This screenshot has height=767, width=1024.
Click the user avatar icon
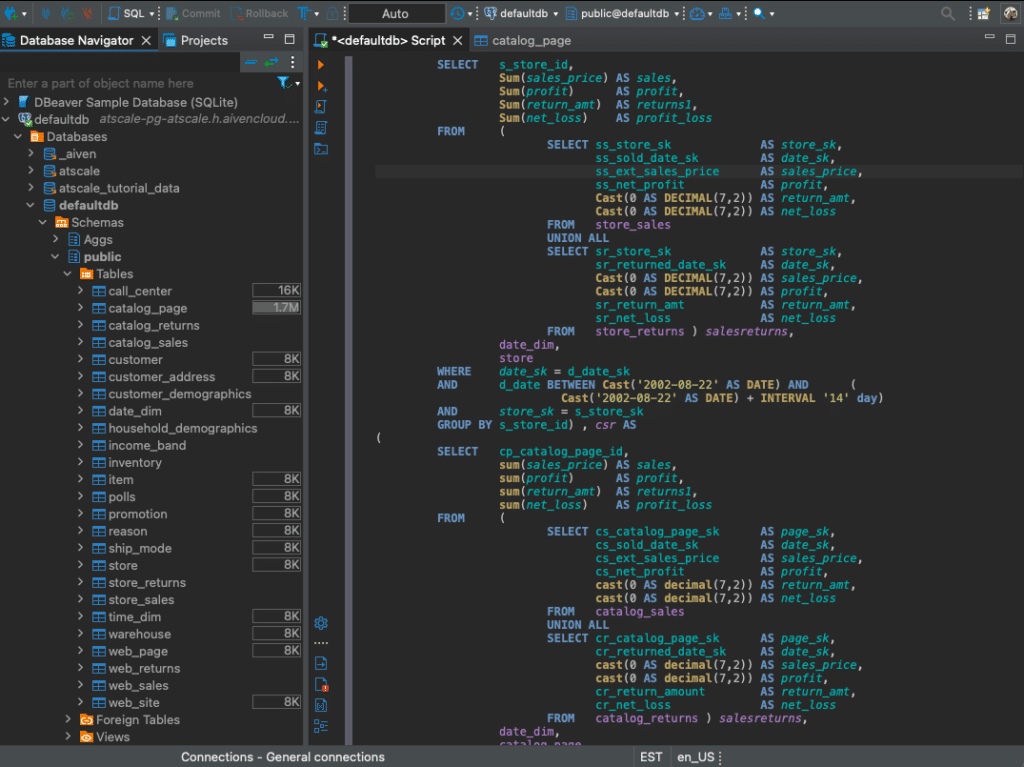[1010, 13]
